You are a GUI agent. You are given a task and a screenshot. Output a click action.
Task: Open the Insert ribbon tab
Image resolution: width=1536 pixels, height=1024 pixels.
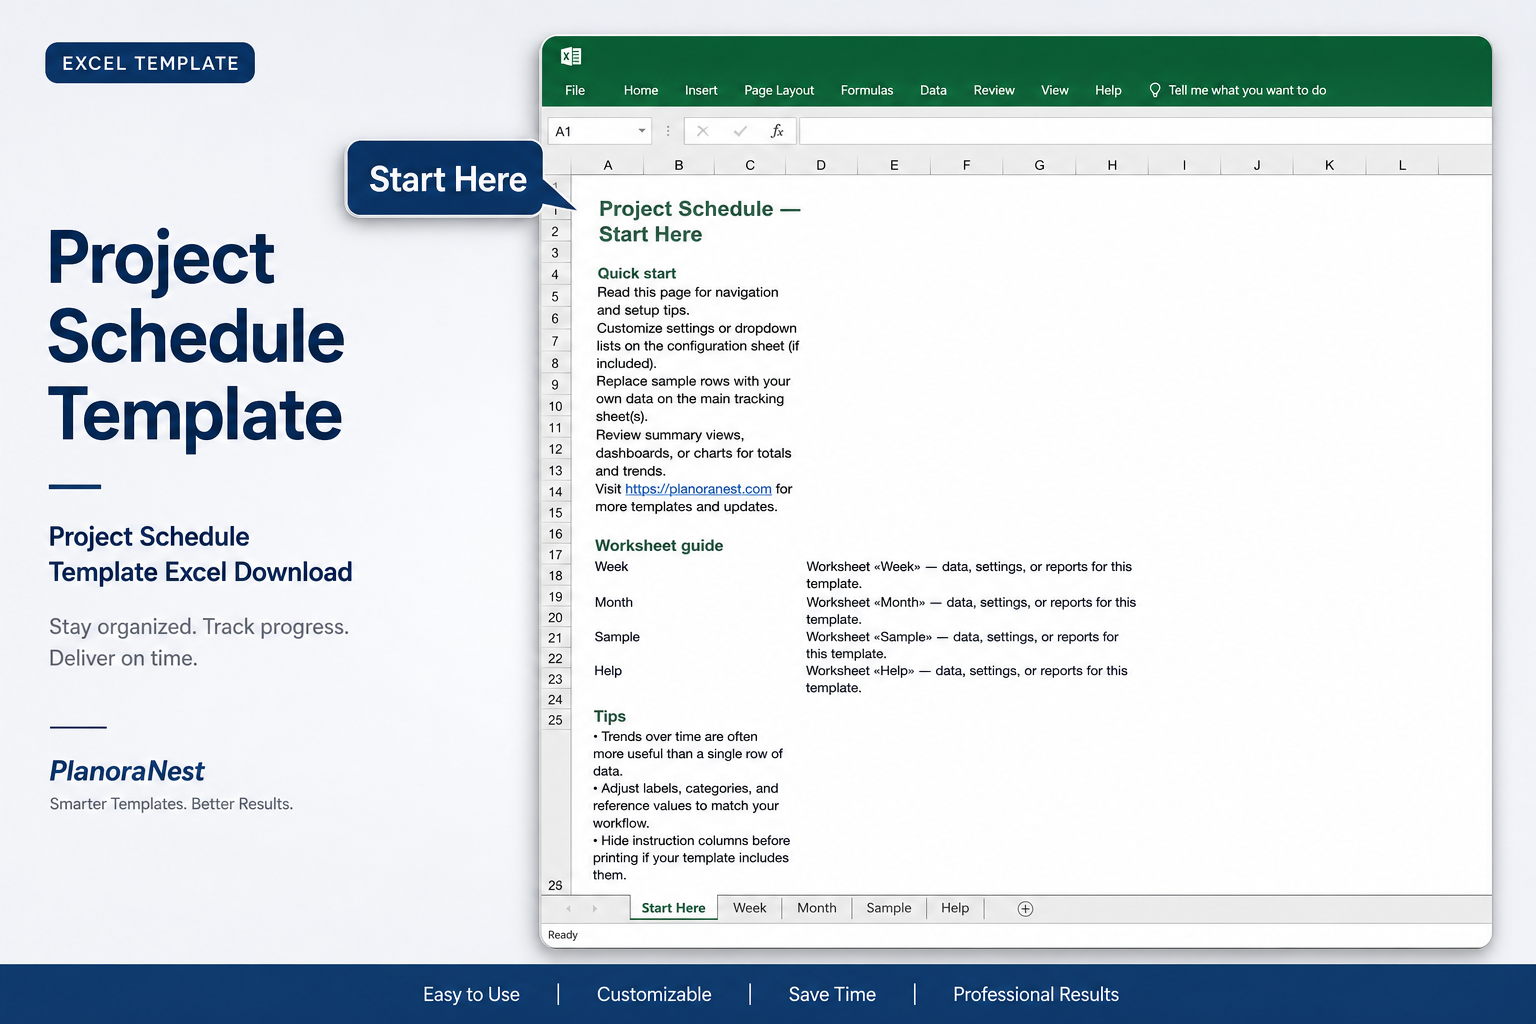[x=701, y=90]
